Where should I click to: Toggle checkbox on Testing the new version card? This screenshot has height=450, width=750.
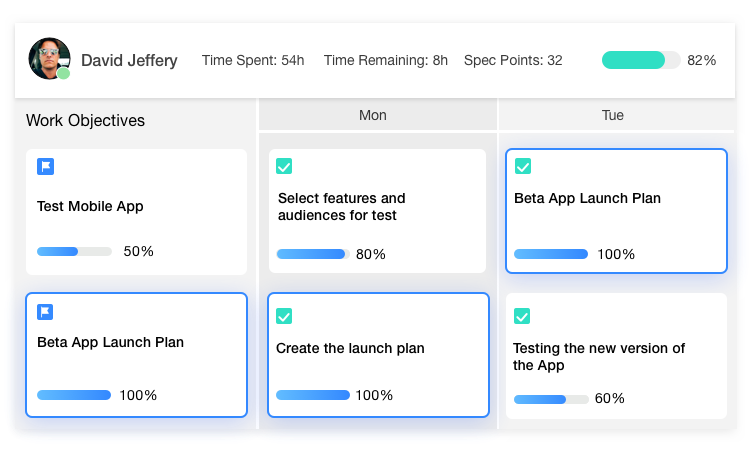pyautogui.click(x=522, y=316)
